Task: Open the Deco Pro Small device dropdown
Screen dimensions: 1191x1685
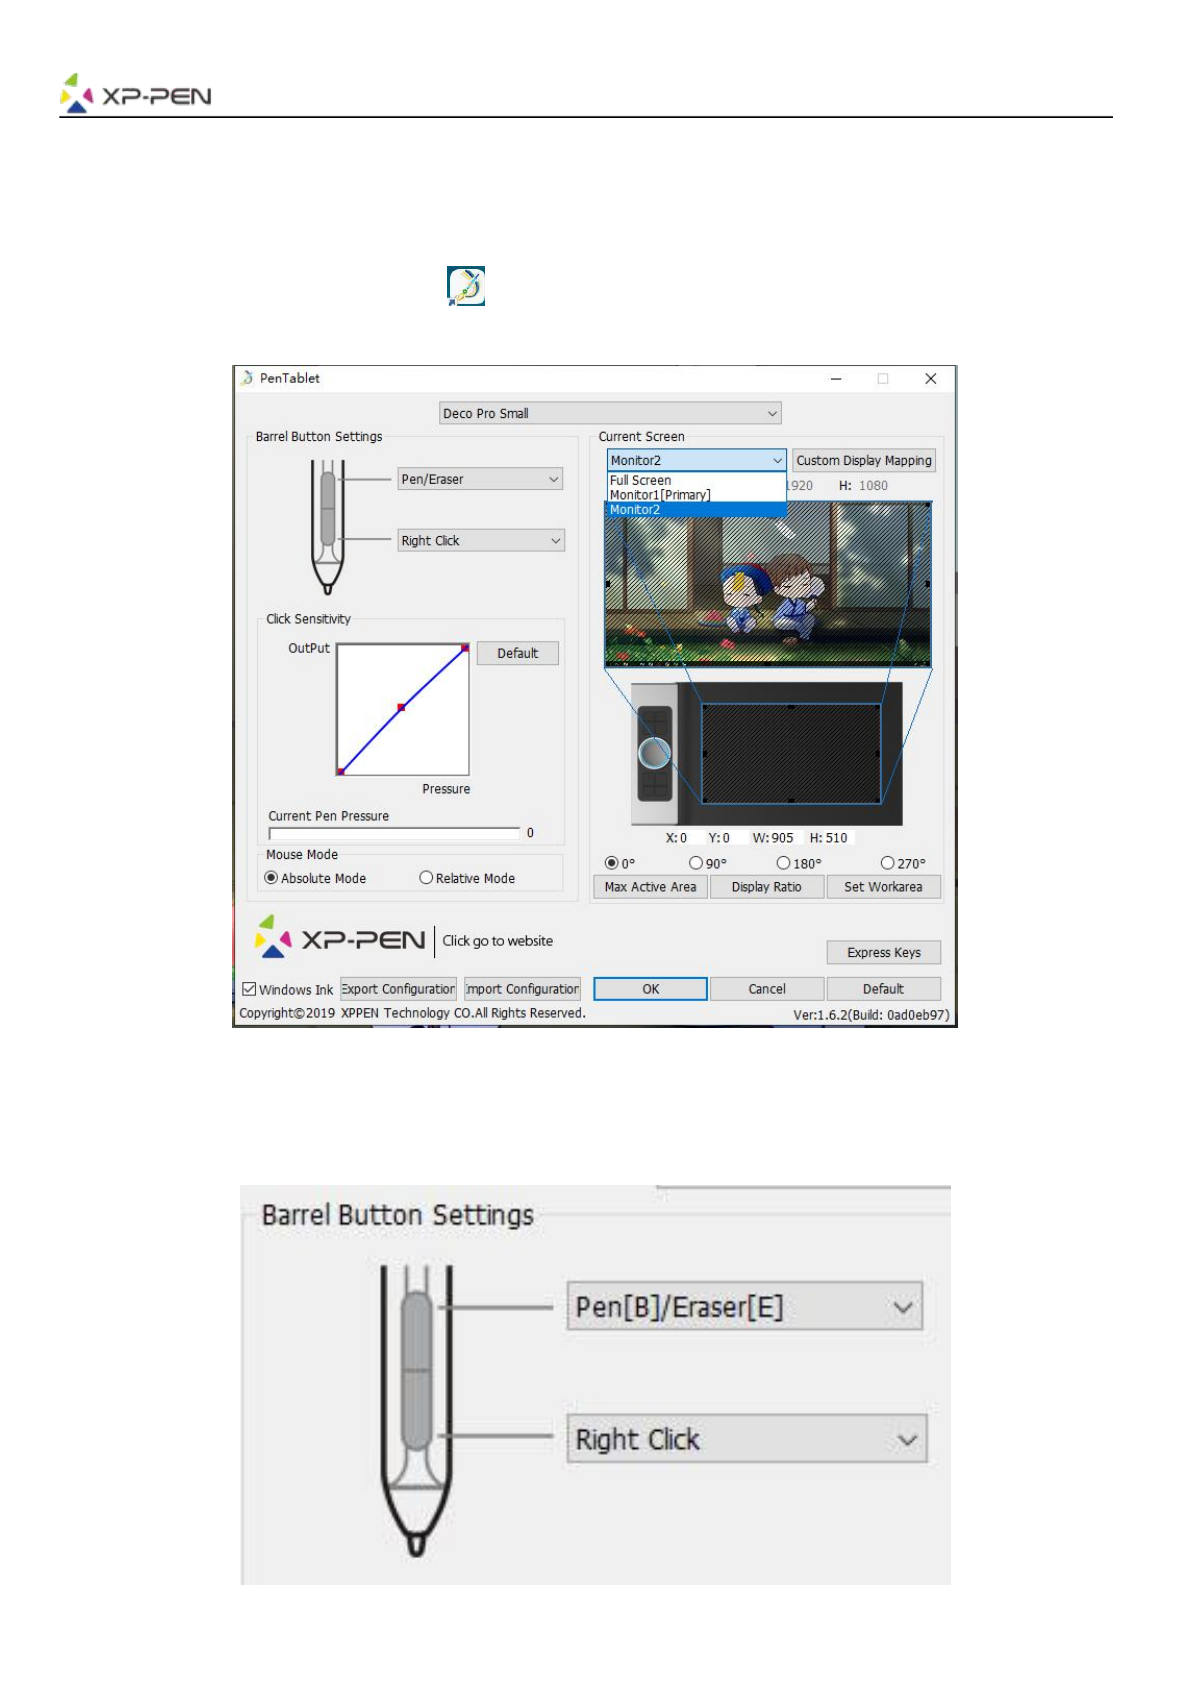Action: tap(610, 413)
